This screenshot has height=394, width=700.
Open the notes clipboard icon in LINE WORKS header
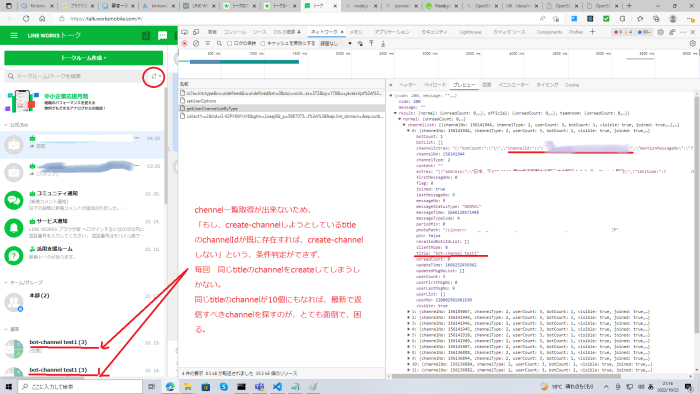click(x=146, y=36)
